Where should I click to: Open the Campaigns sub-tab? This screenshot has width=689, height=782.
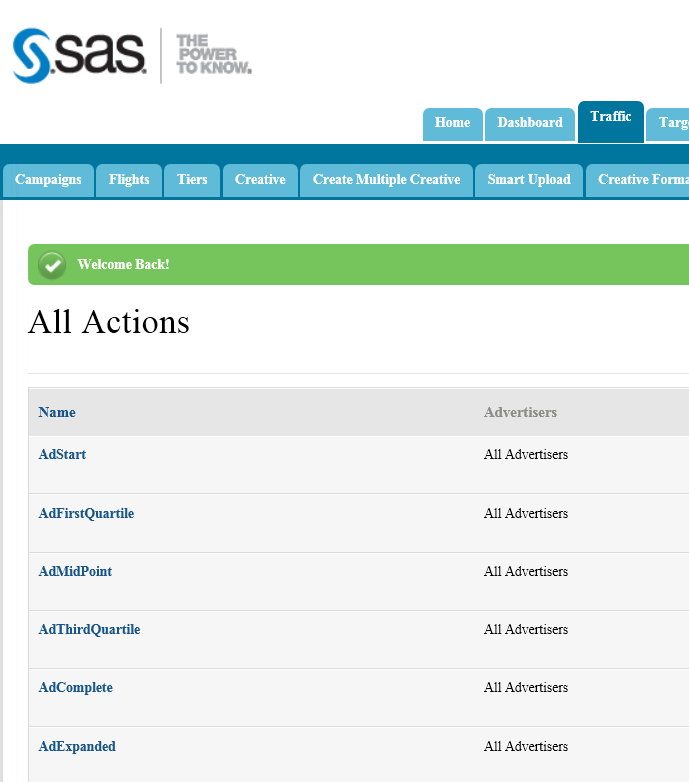[x=48, y=180]
